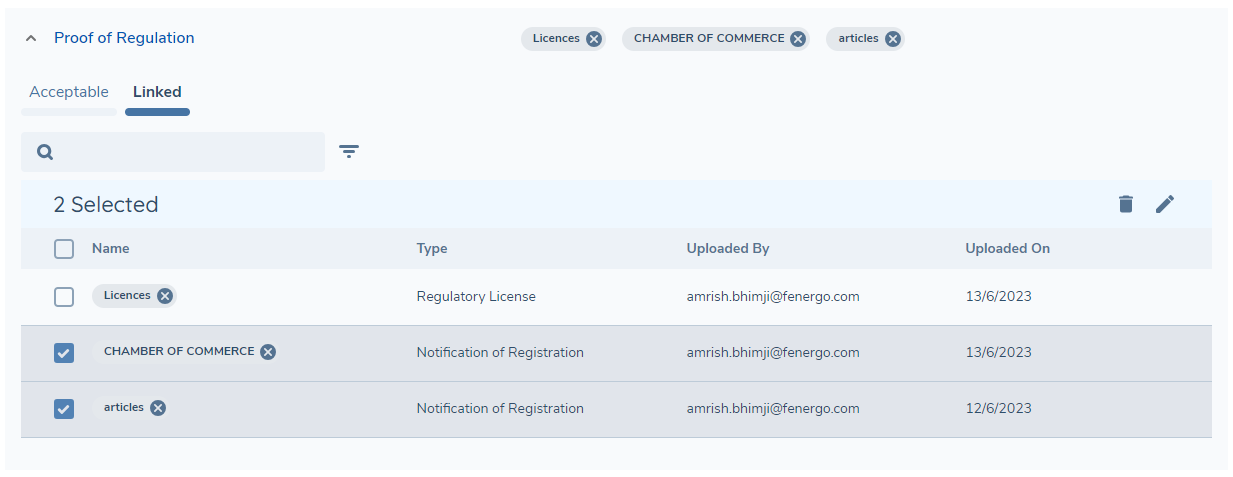Uncheck the articles row checkbox
The image size is (1233, 477).
point(64,409)
